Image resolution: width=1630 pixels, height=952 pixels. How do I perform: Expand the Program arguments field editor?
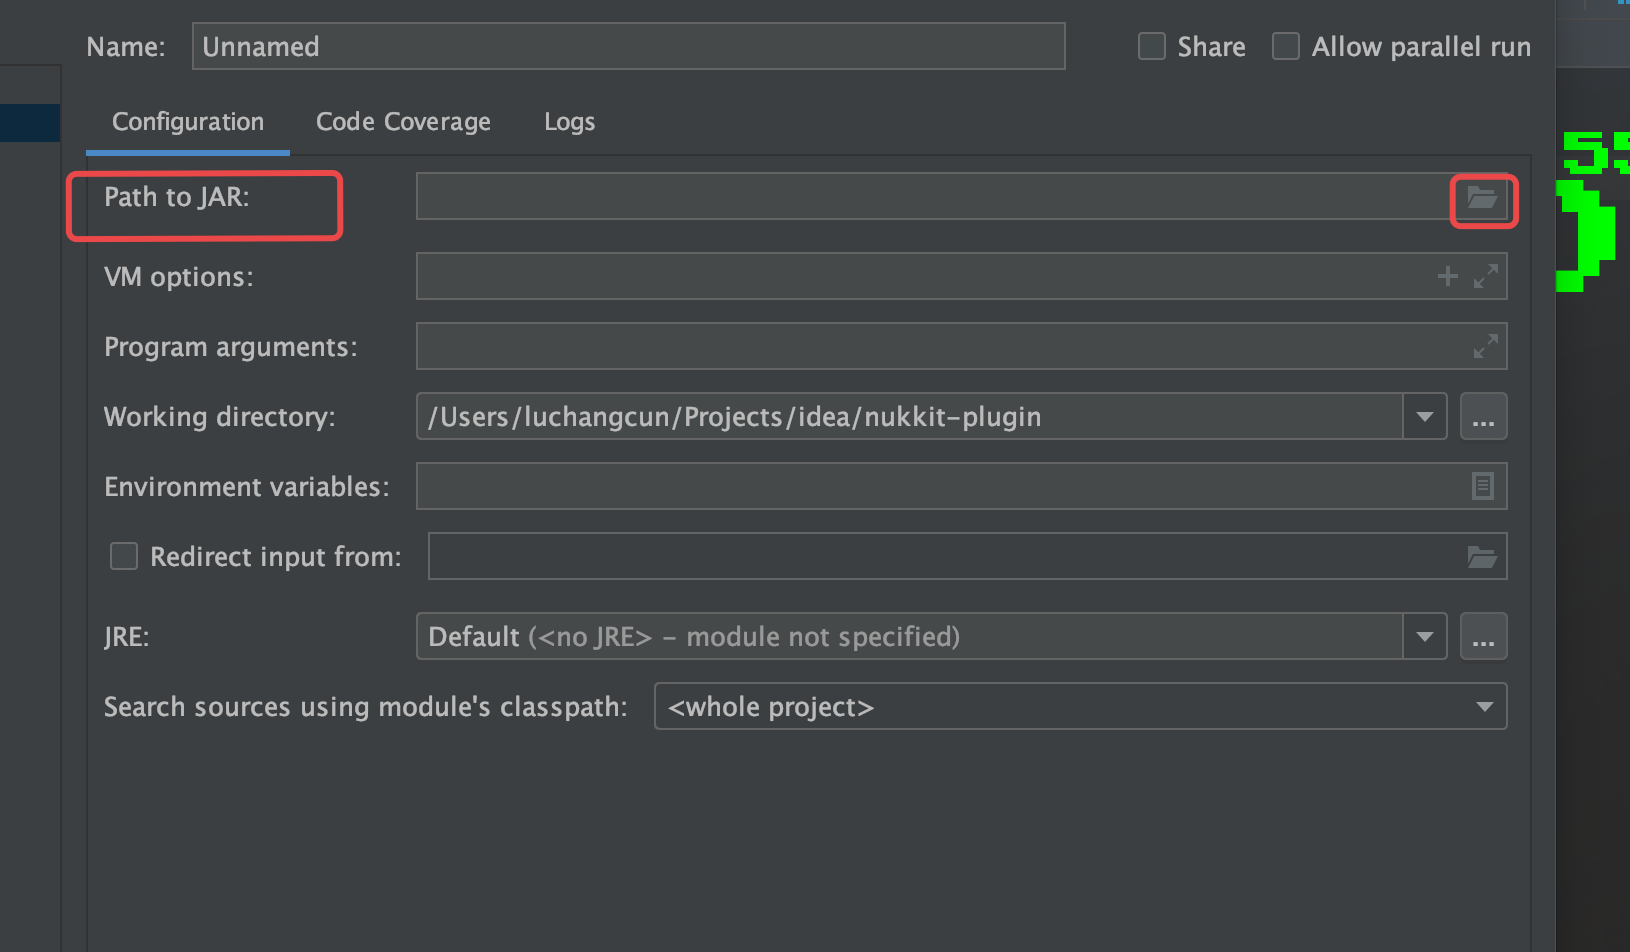1486,346
